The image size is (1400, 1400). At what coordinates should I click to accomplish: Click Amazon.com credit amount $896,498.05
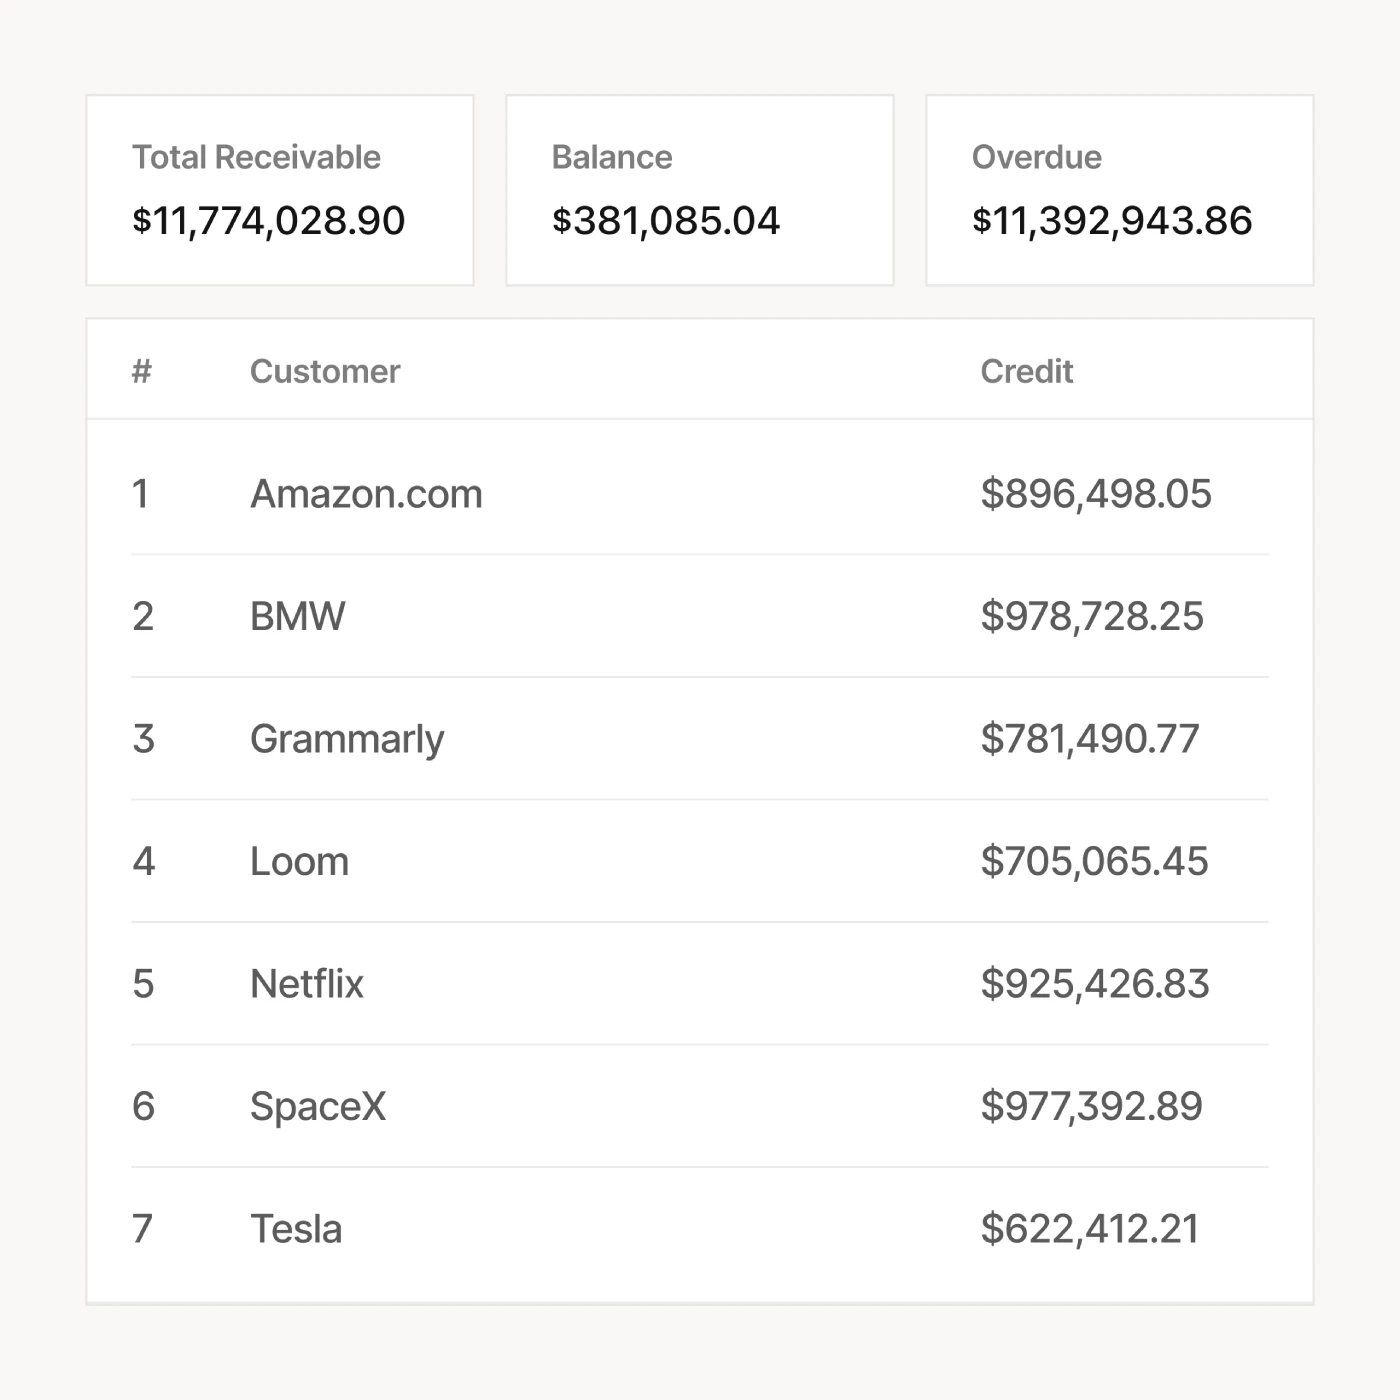[x=1096, y=494]
